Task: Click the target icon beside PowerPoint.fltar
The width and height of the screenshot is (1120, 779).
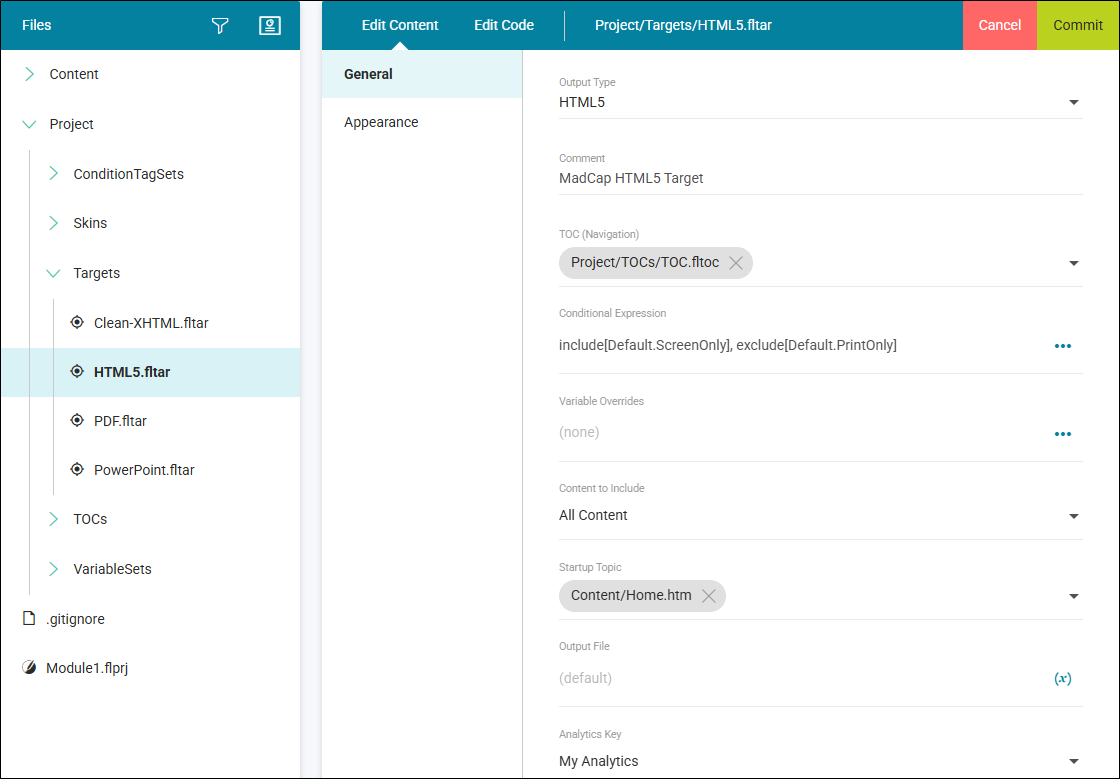Action: 77,469
